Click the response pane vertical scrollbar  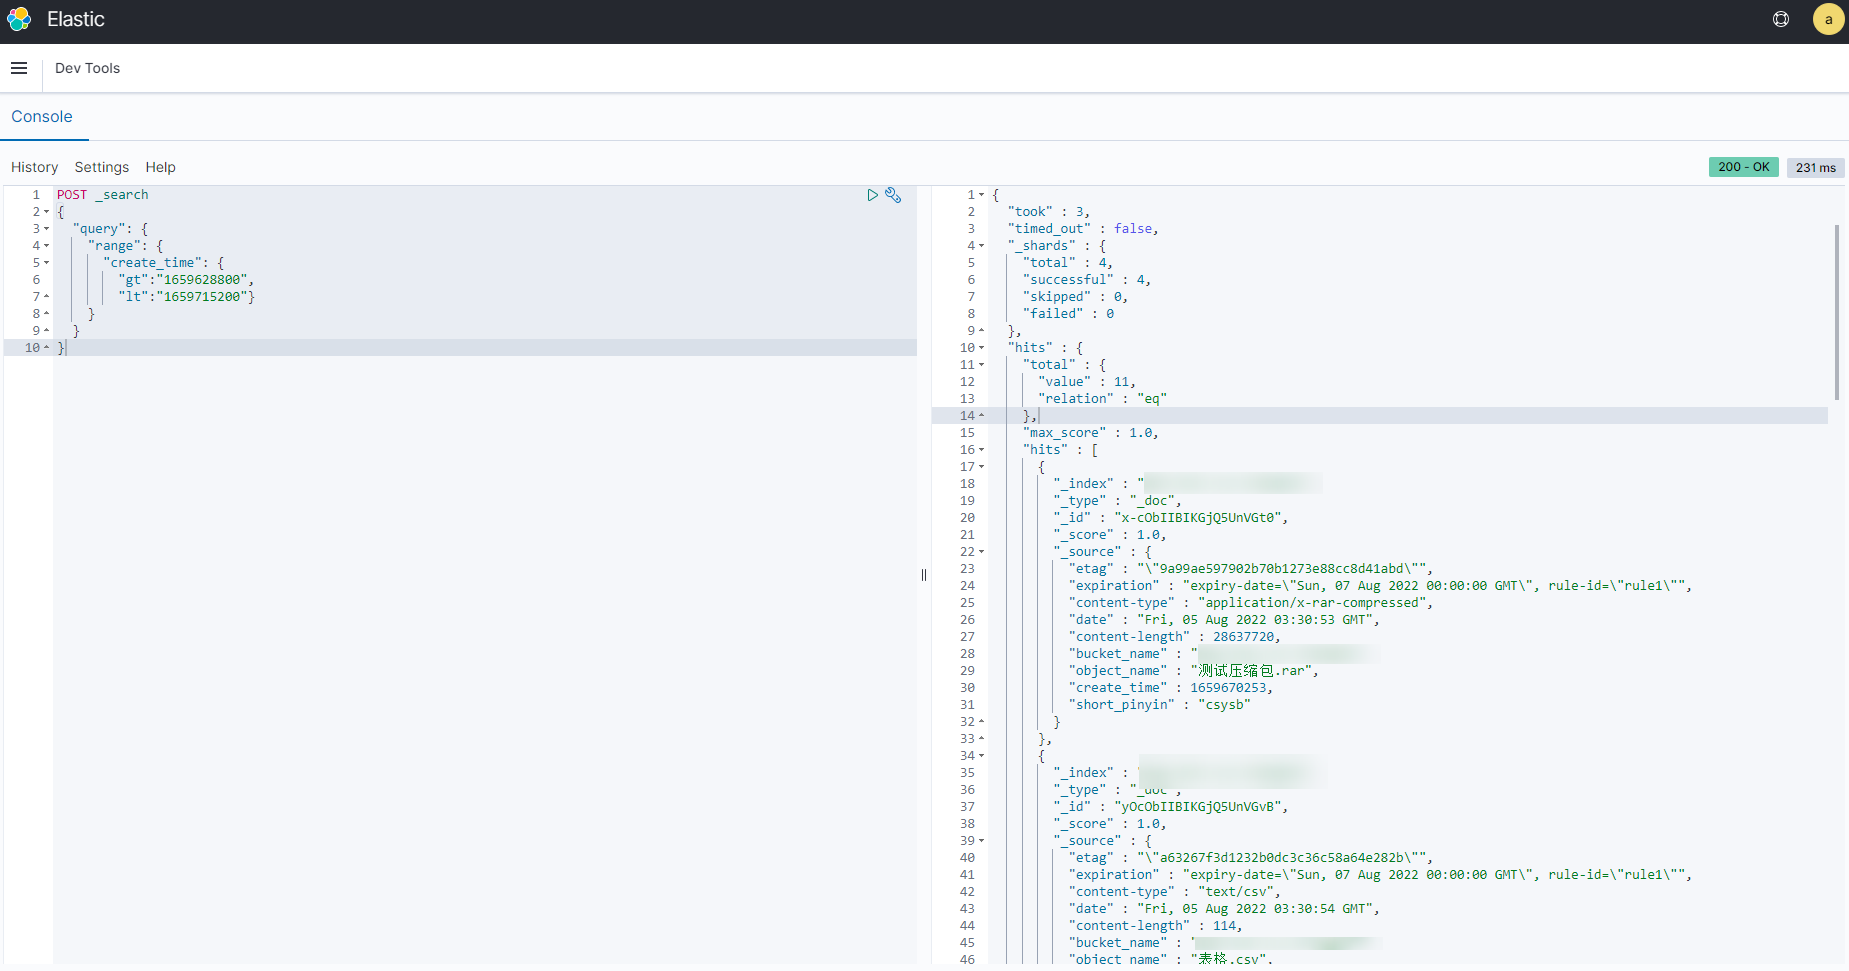[1836, 312]
